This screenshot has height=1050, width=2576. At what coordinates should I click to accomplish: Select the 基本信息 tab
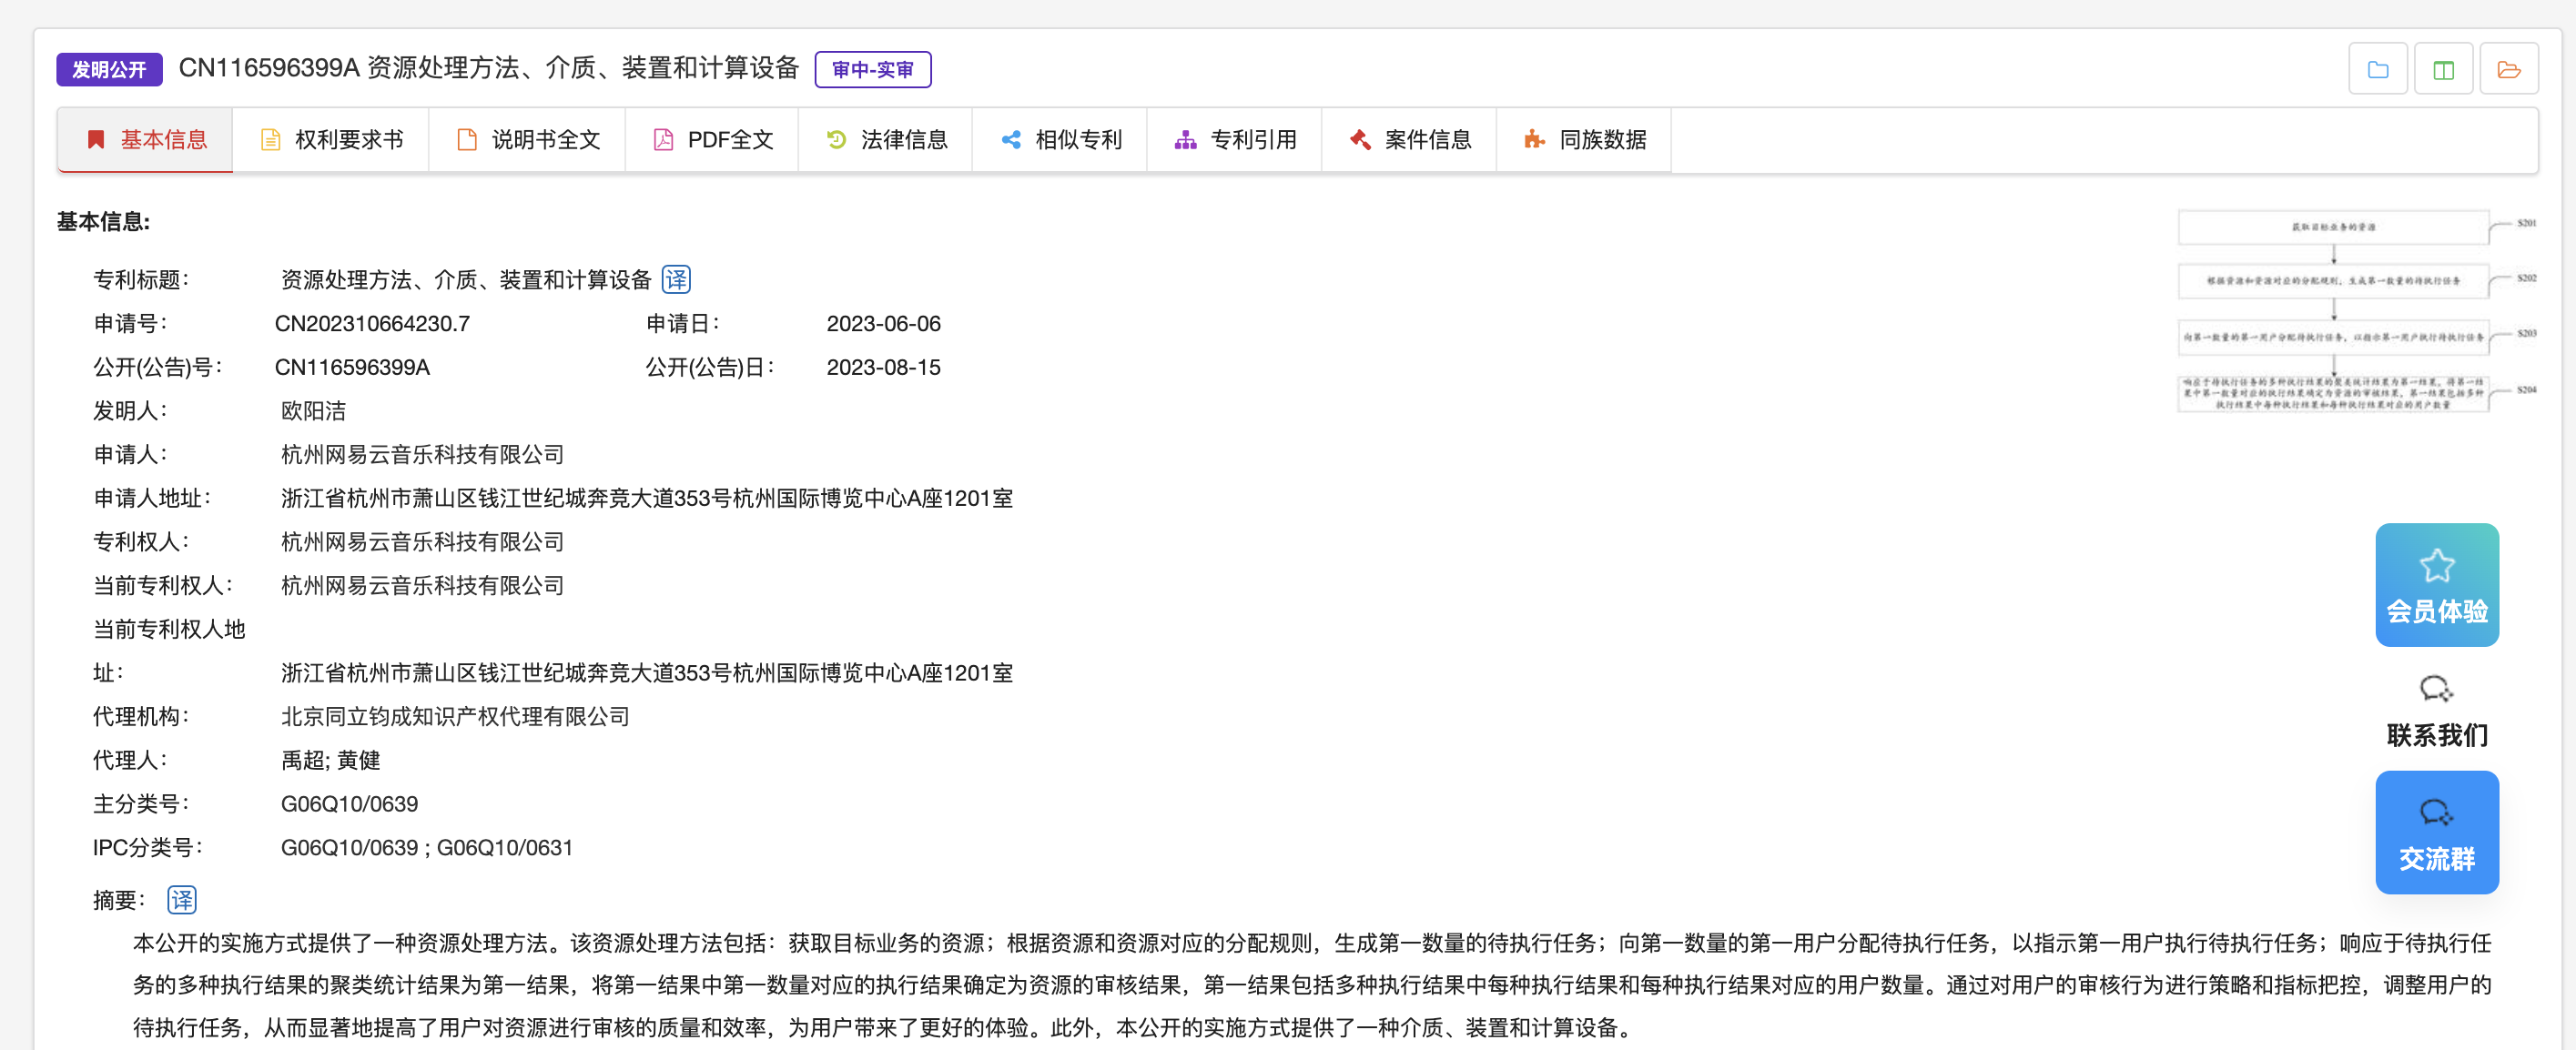[x=146, y=140]
